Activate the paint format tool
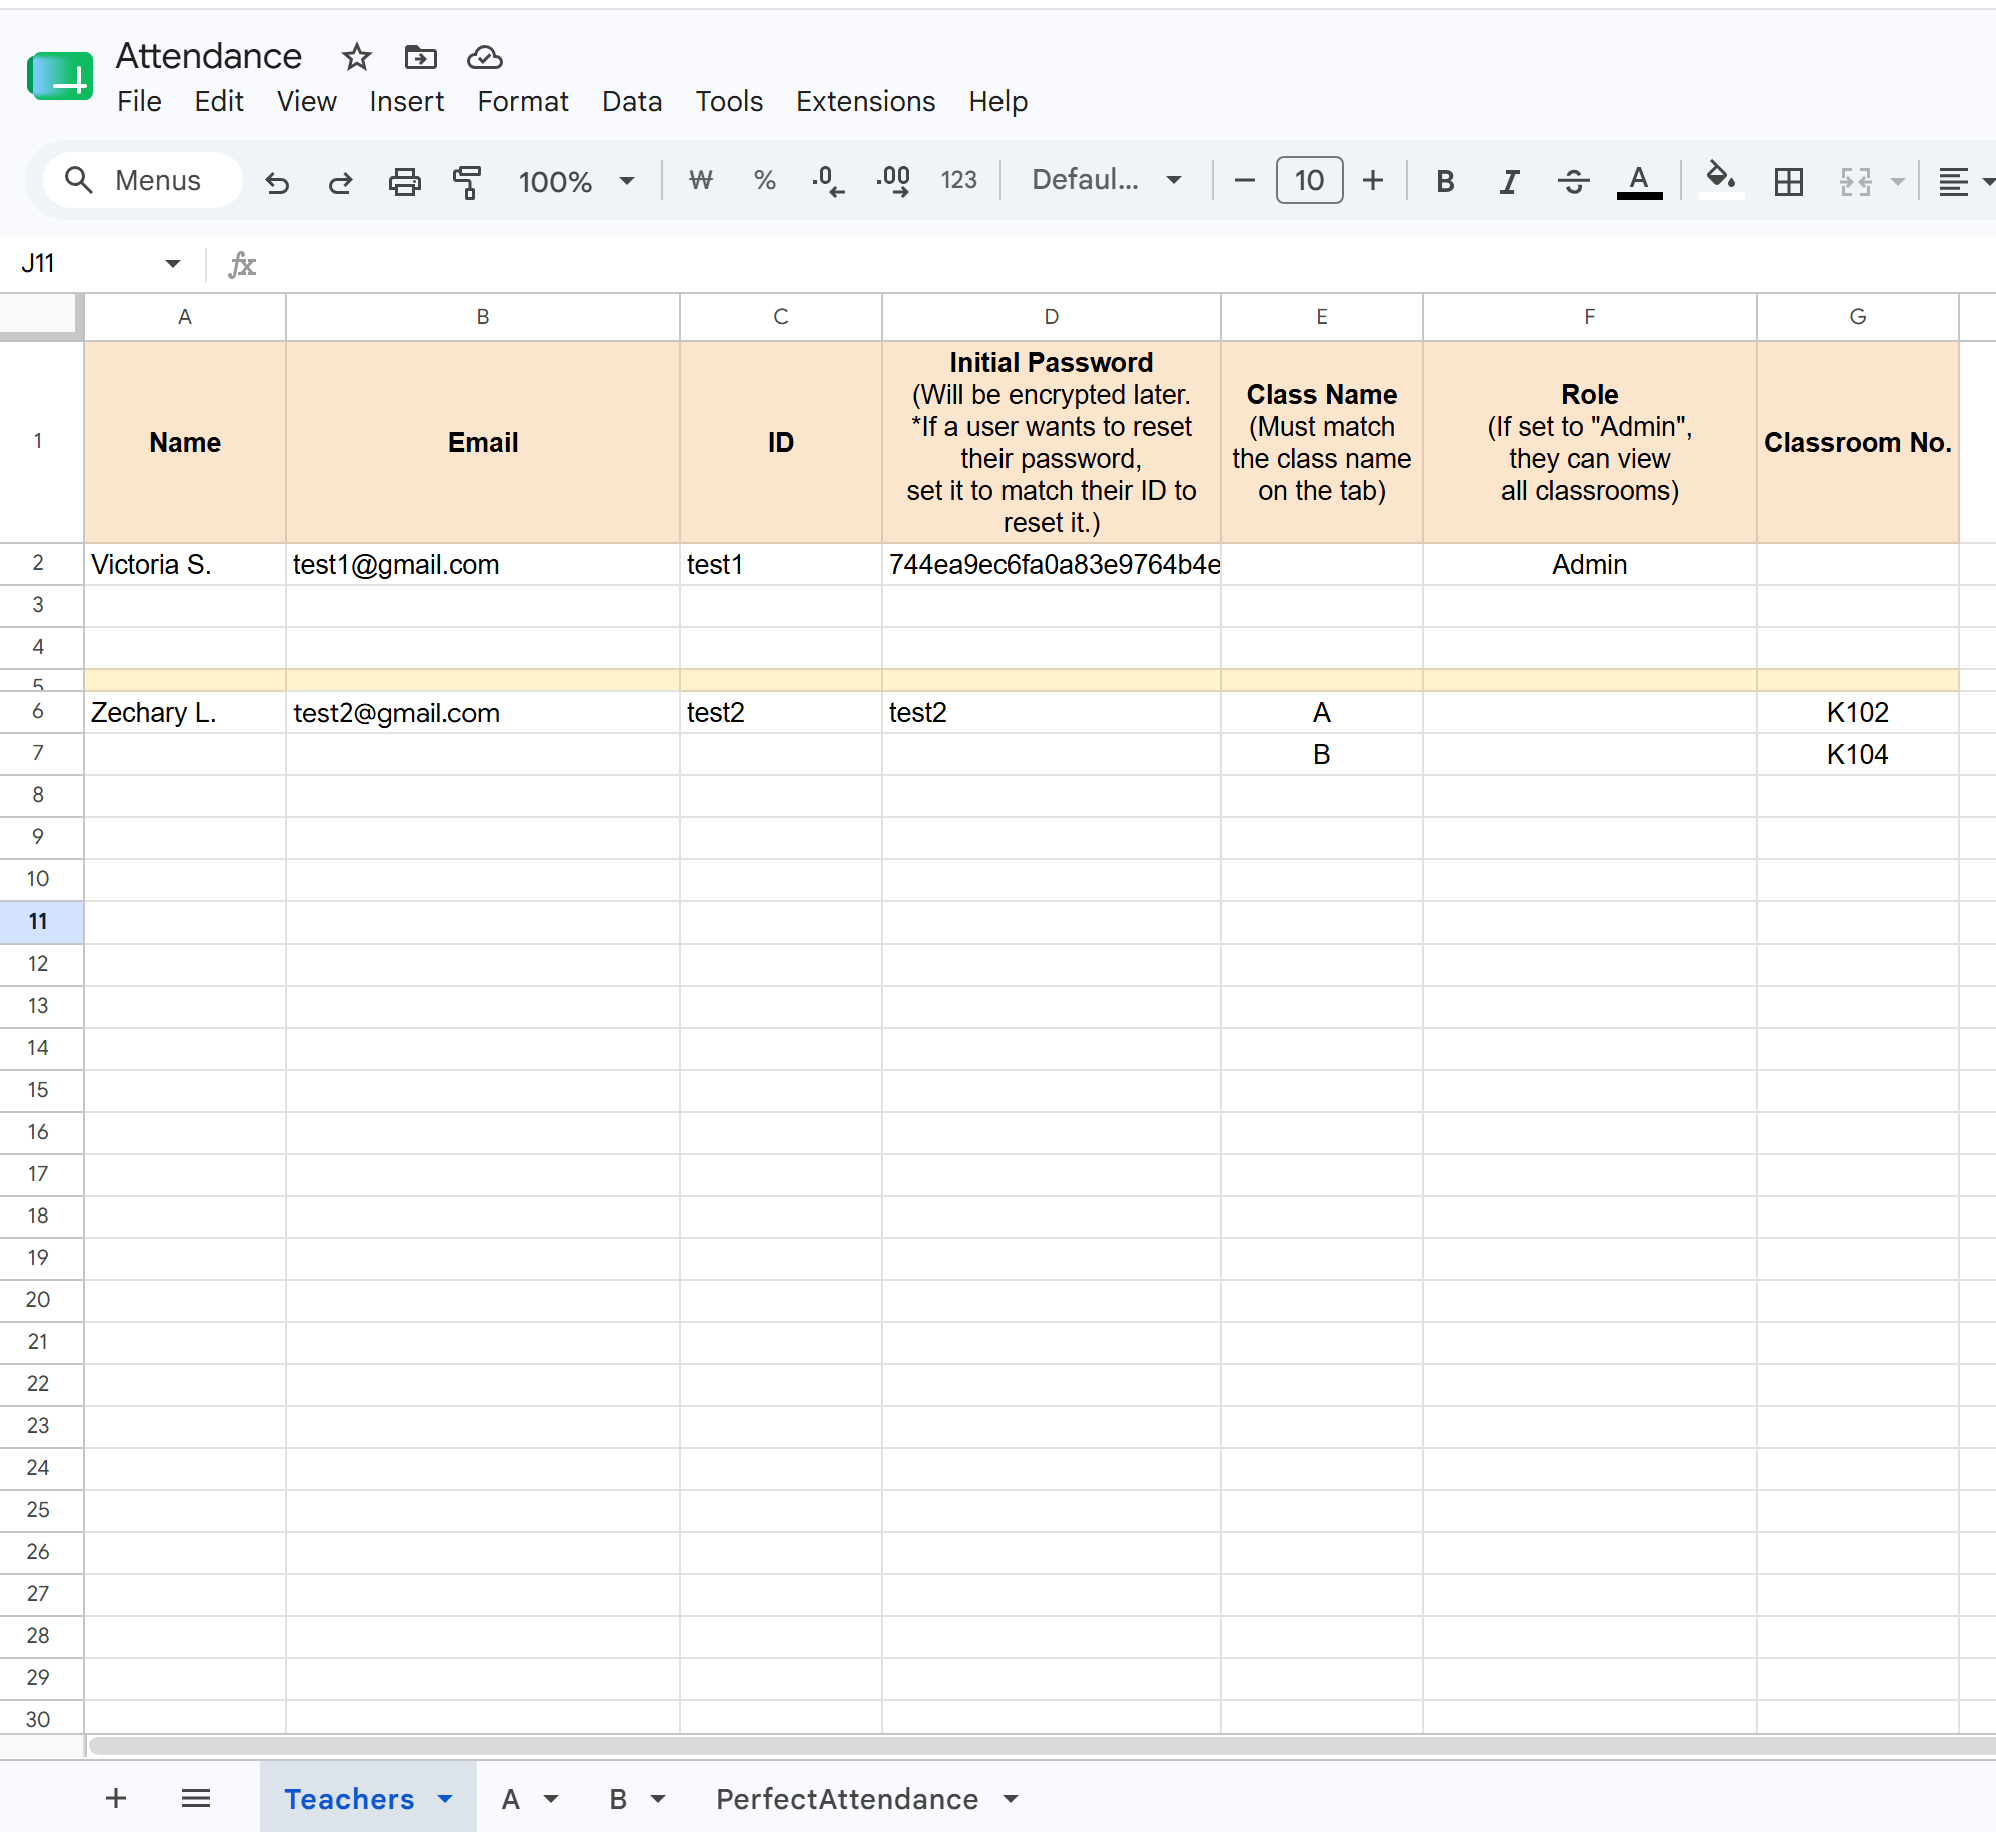Image resolution: width=1996 pixels, height=1832 pixels. (x=467, y=181)
